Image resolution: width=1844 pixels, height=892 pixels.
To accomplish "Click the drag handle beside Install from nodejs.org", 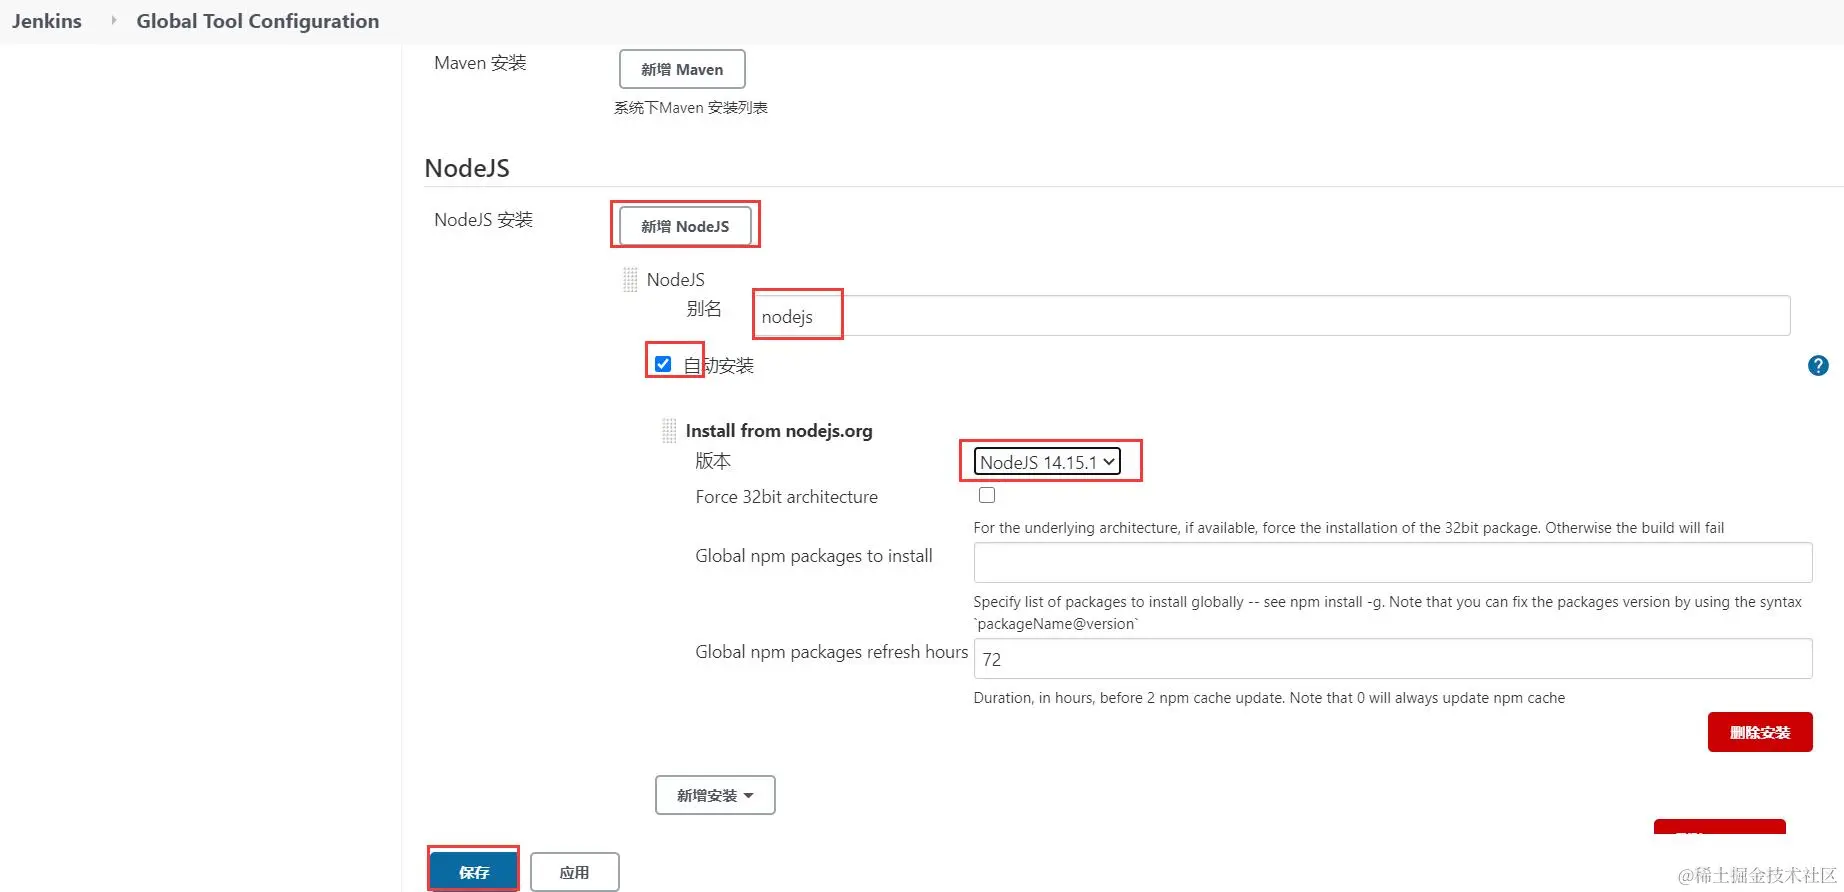I will (x=669, y=431).
